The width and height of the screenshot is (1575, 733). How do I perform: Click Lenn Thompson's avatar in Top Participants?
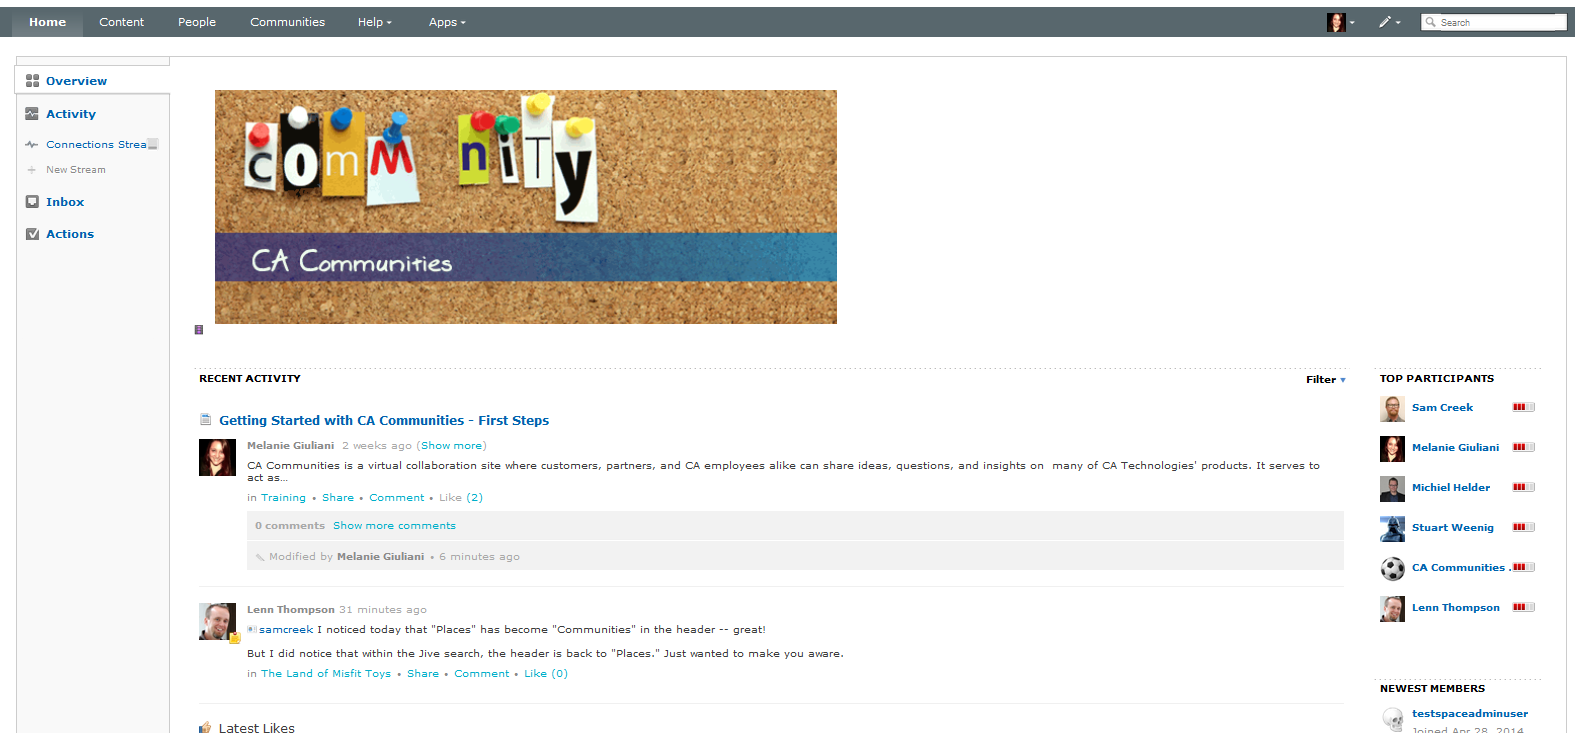coord(1392,609)
